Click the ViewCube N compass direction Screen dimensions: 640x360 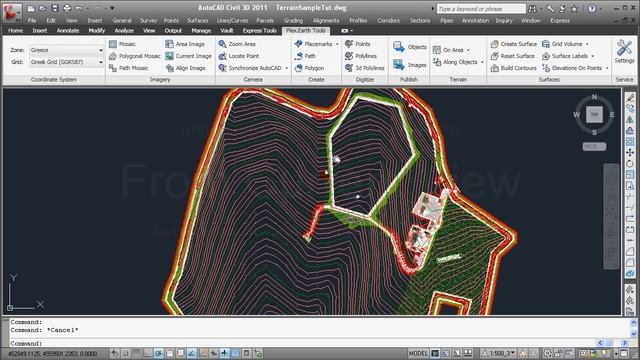click(x=594, y=97)
